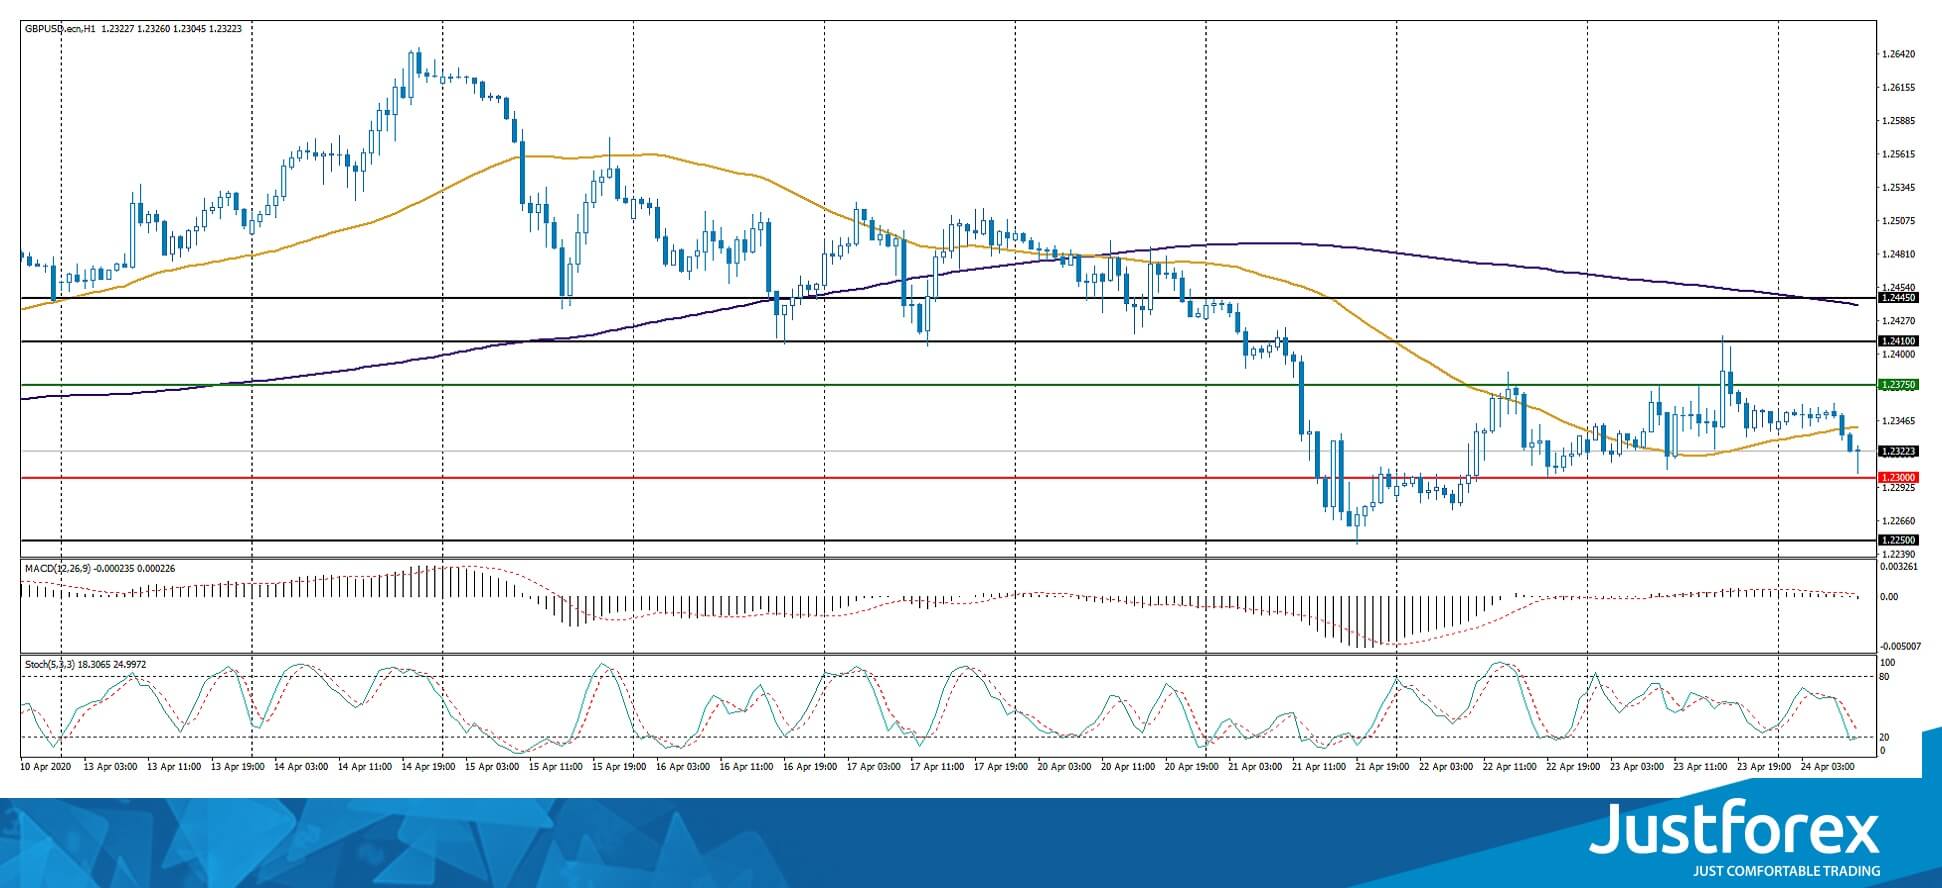Viewport: 1942px width, 888px height.
Task: Click the 1.24810 price axis label
Action: (1898, 254)
